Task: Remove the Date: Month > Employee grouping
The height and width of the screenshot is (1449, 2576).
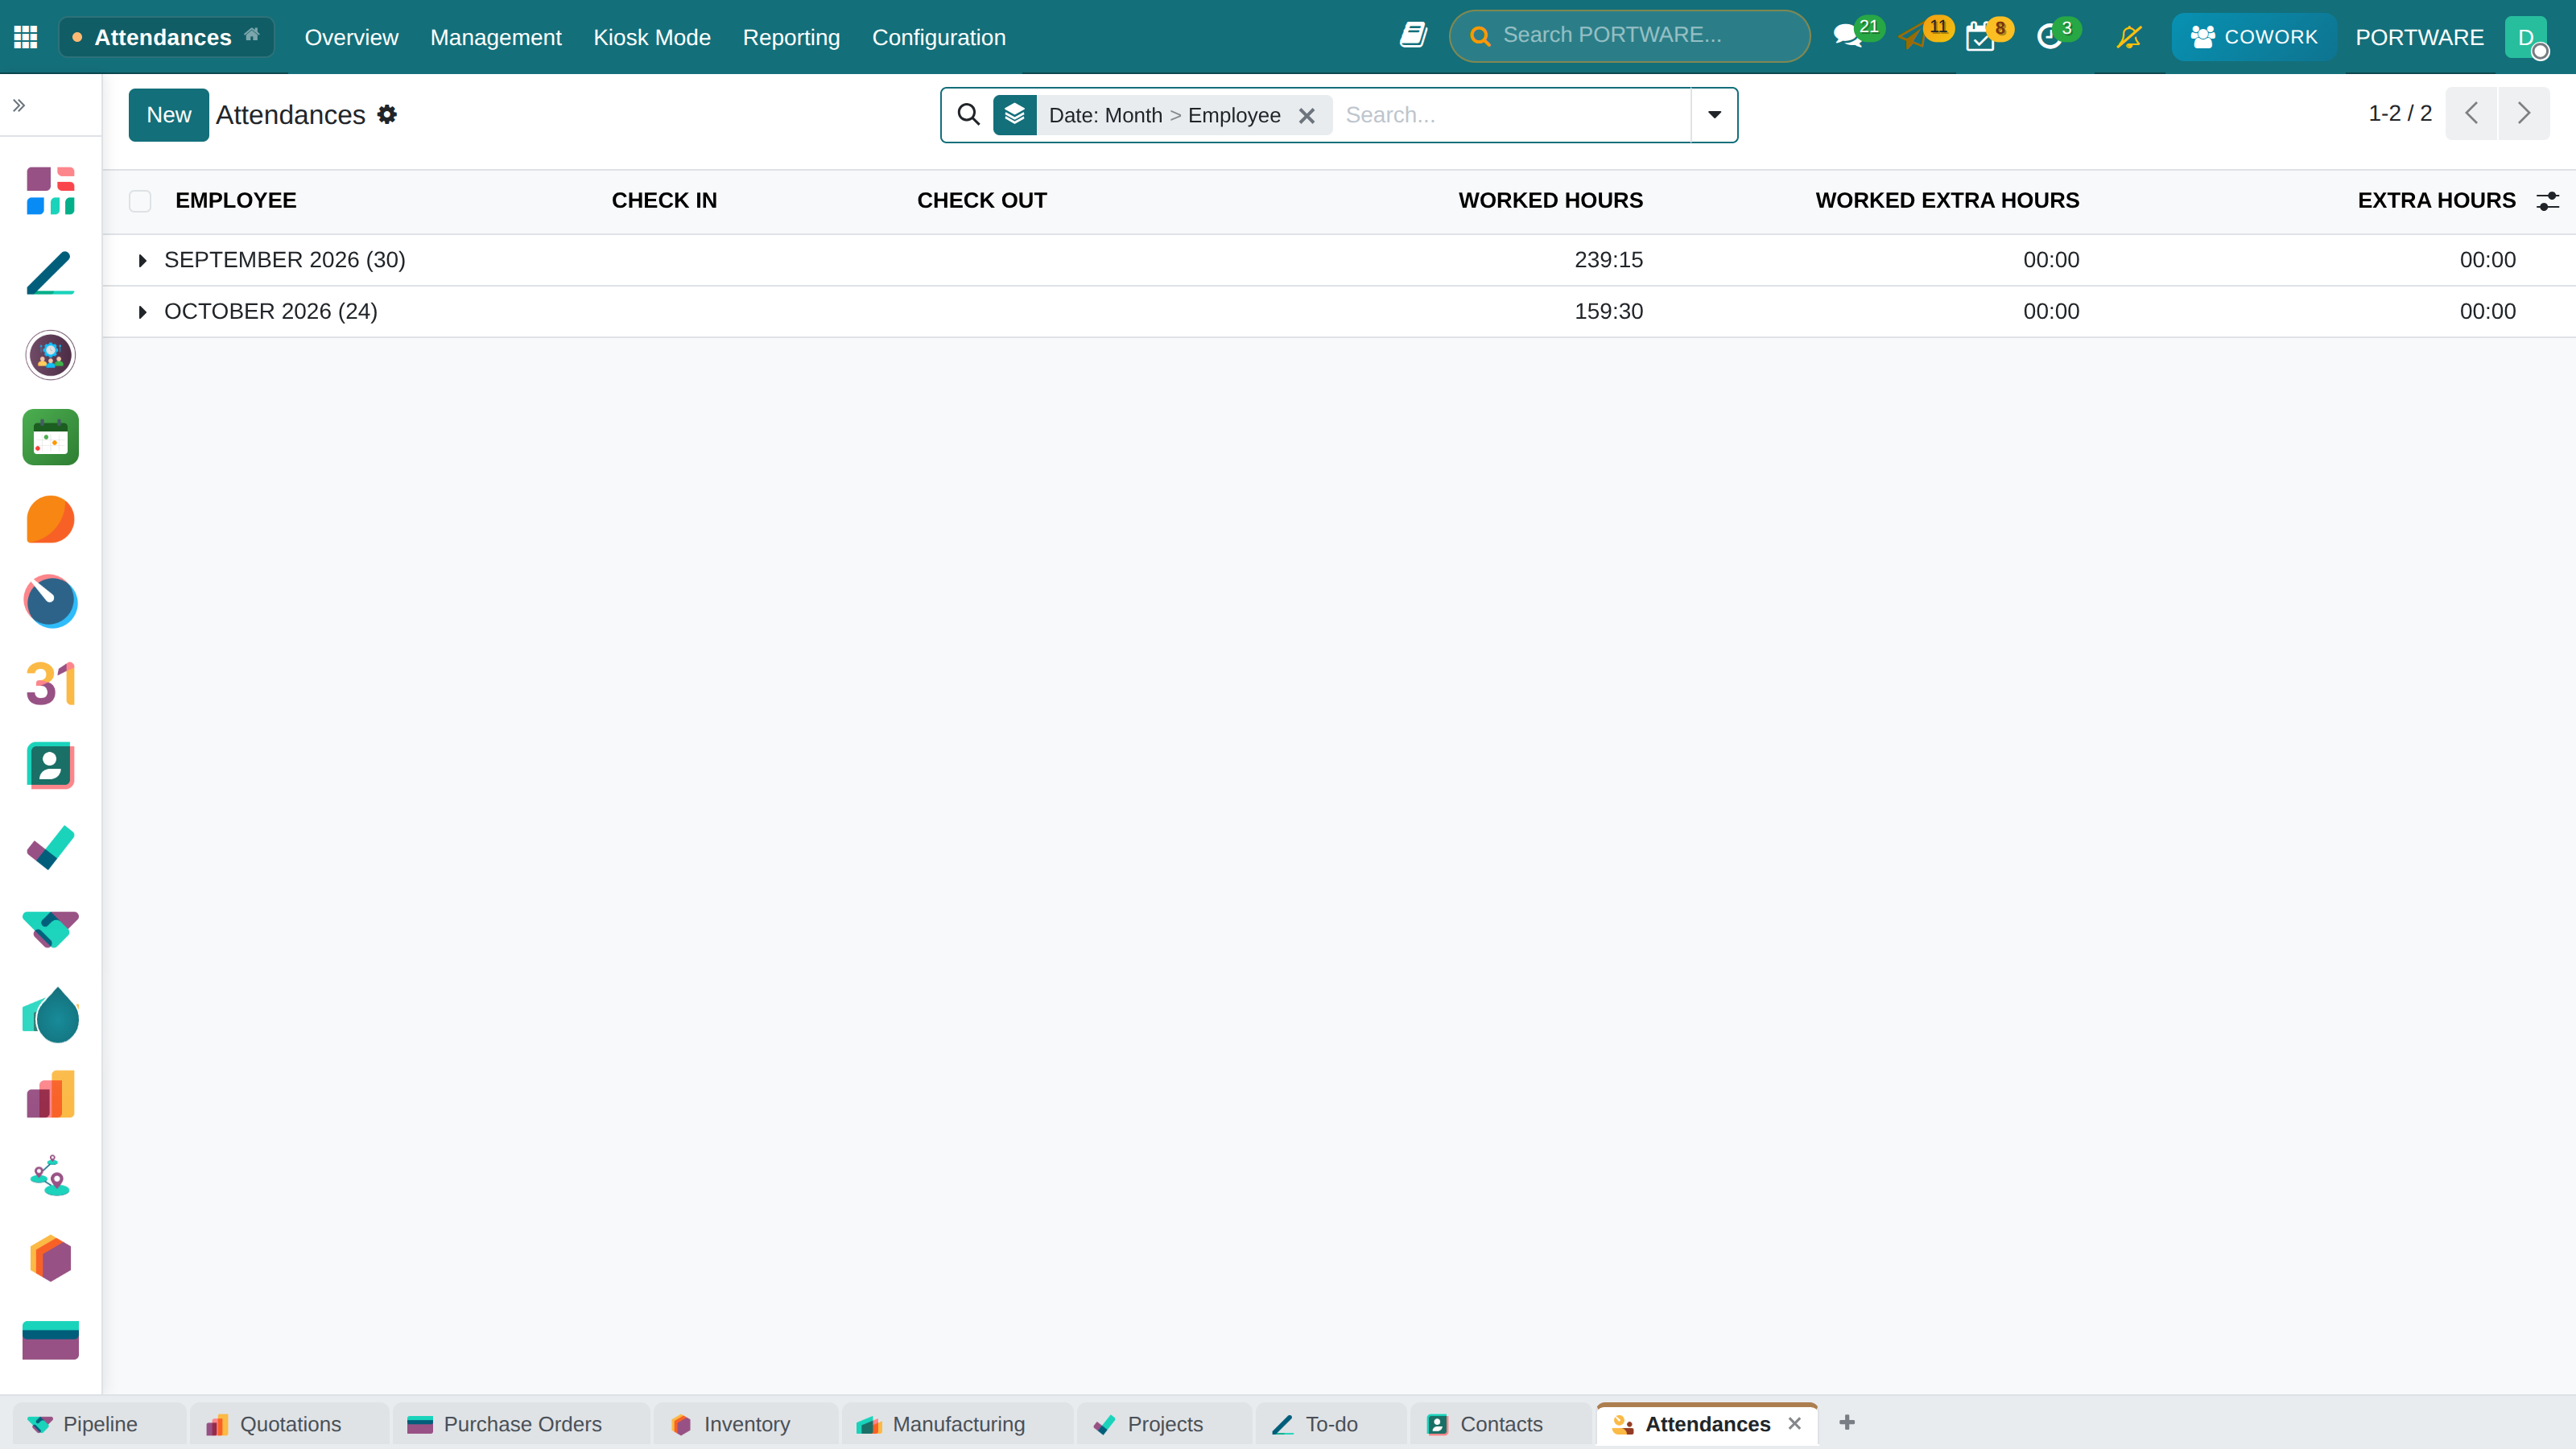Action: pyautogui.click(x=1306, y=116)
